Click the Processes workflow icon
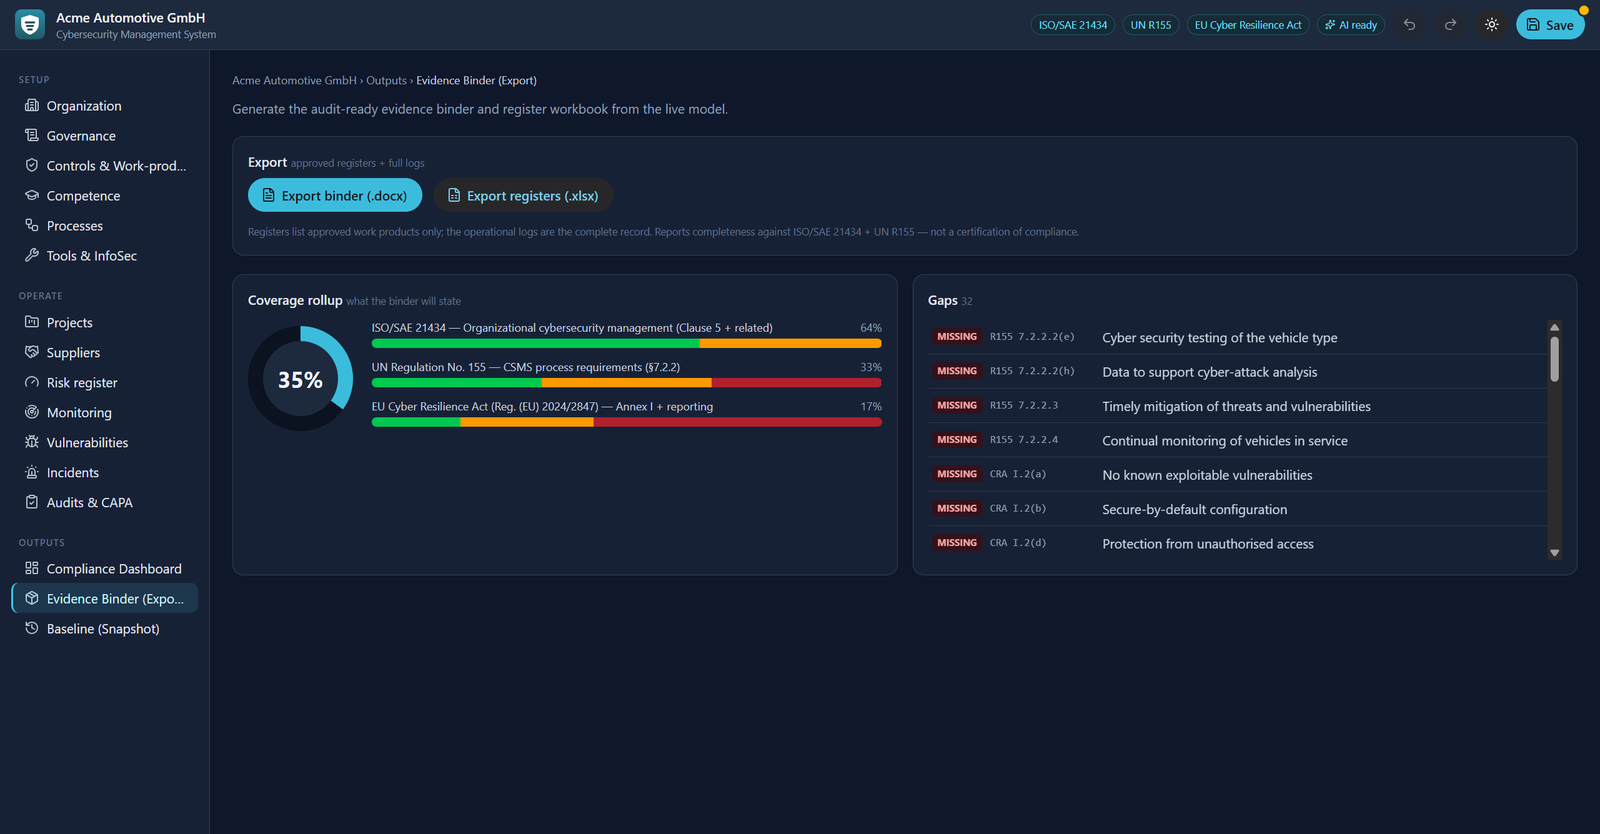The height and width of the screenshot is (834, 1600). point(32,225)
